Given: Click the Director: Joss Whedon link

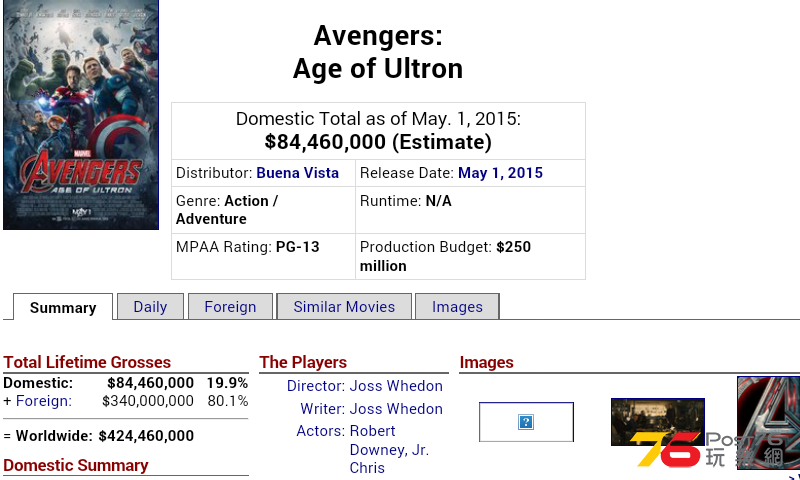Looking at the screenshot, I should pyautogui.click(x=395, y=386).
